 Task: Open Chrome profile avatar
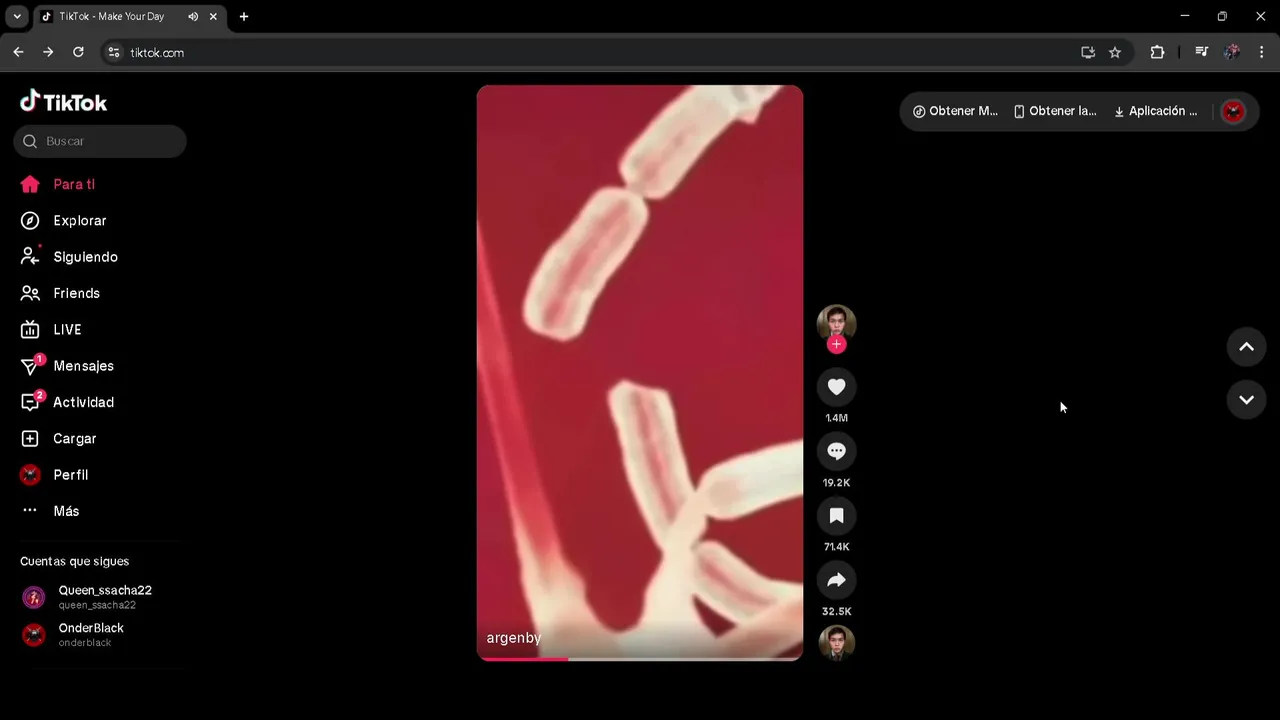[x=1232, y=52]
